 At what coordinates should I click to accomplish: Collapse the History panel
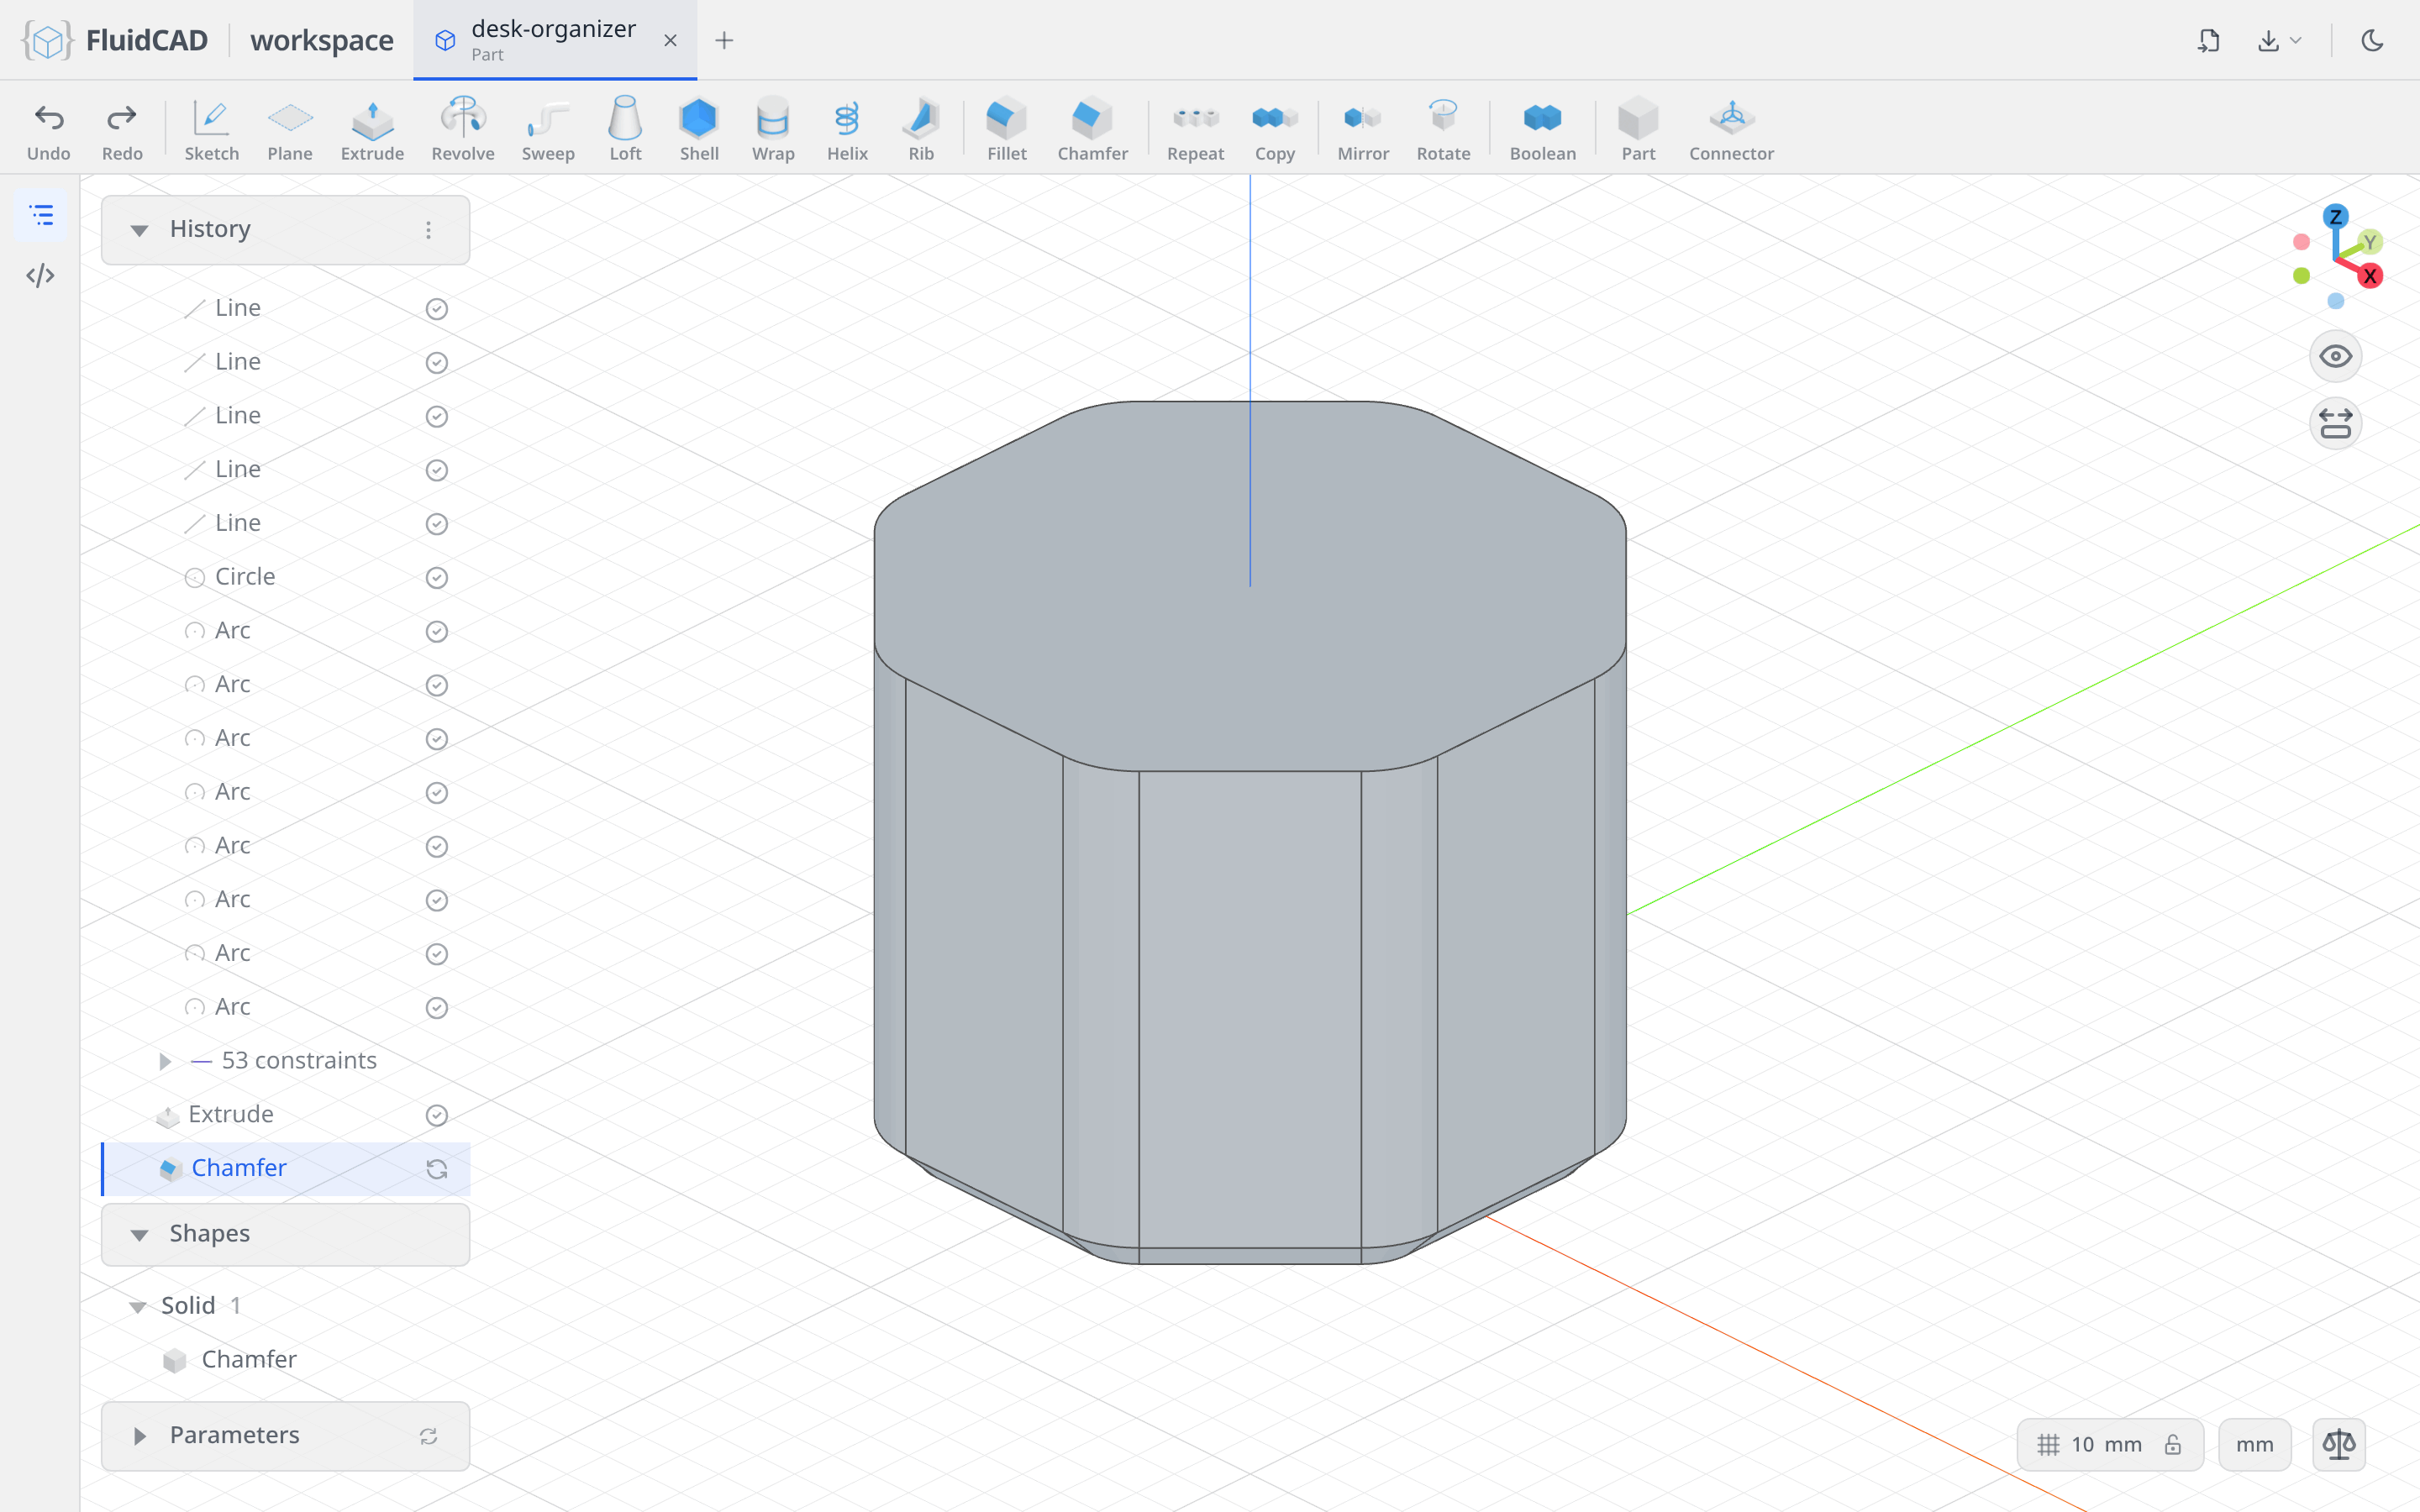click(139, 230)
